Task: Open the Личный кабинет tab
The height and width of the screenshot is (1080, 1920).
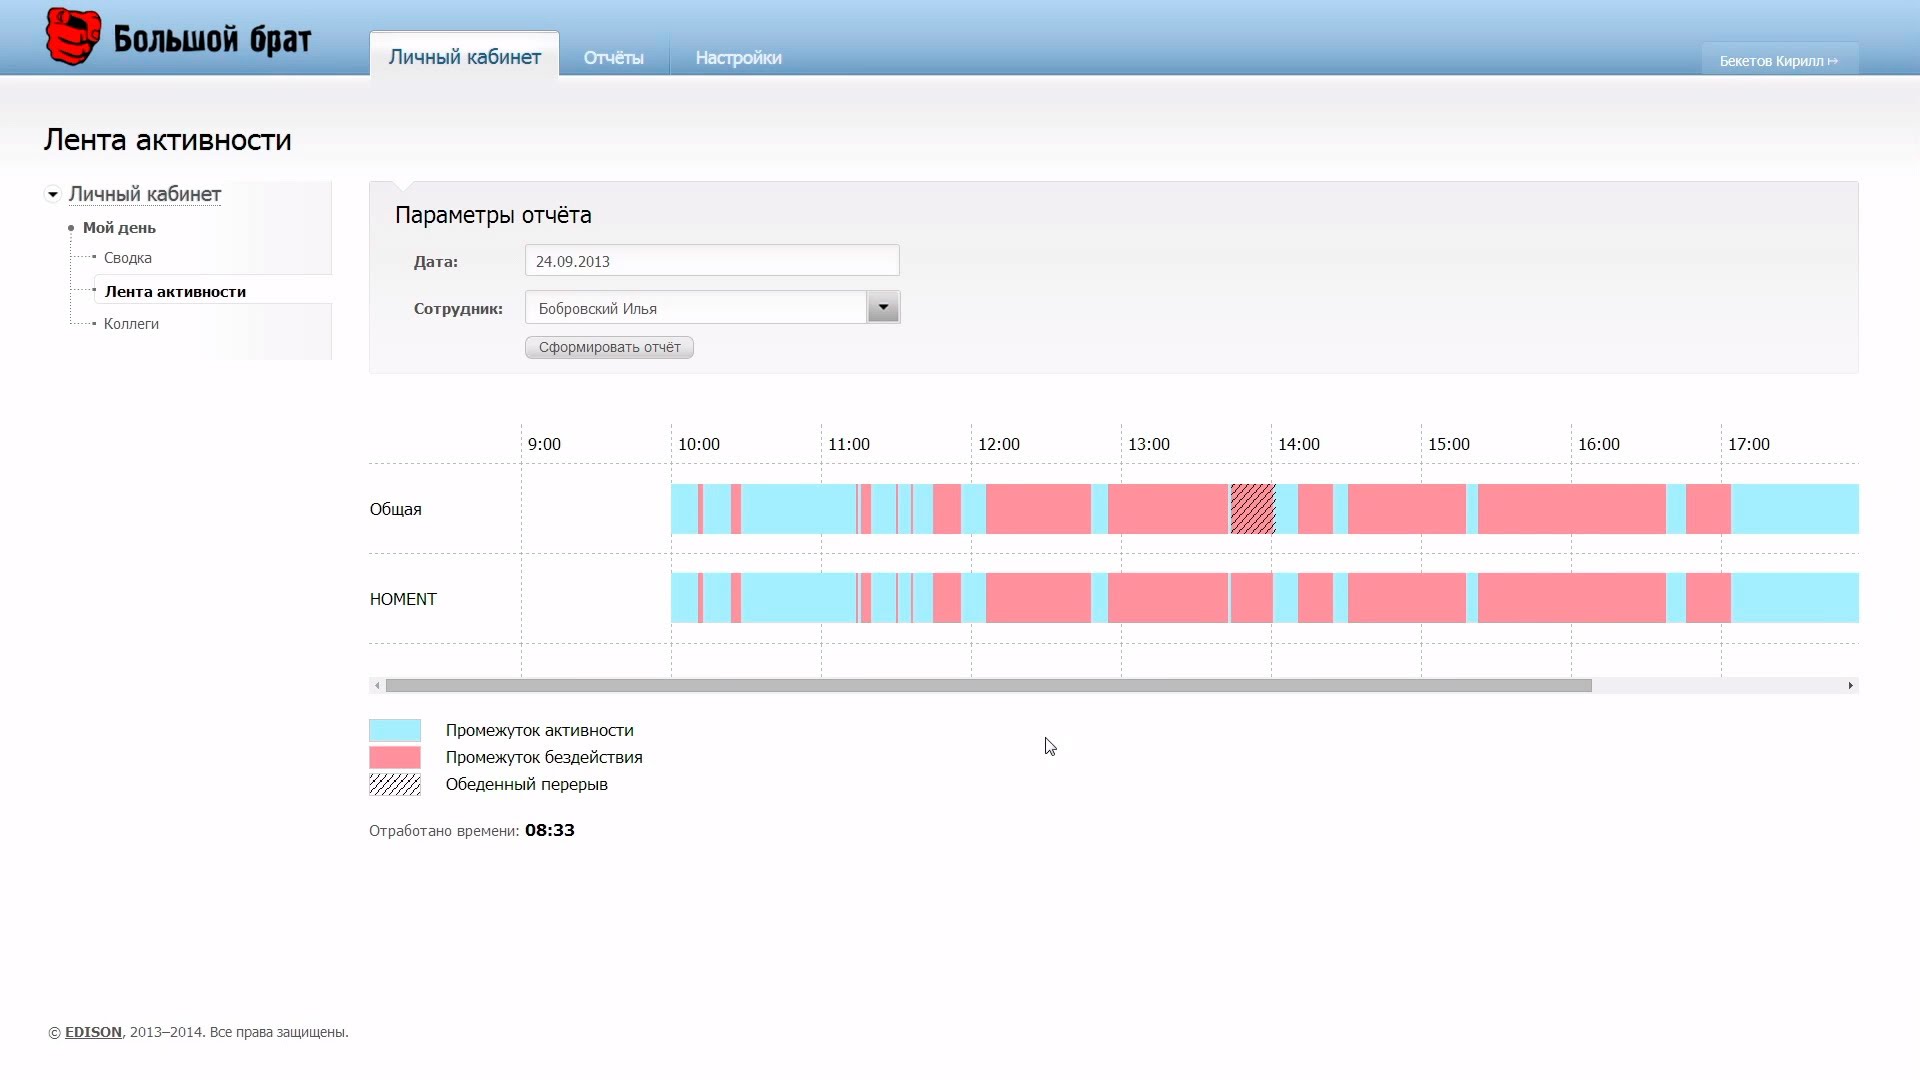Action: [464, 56]
